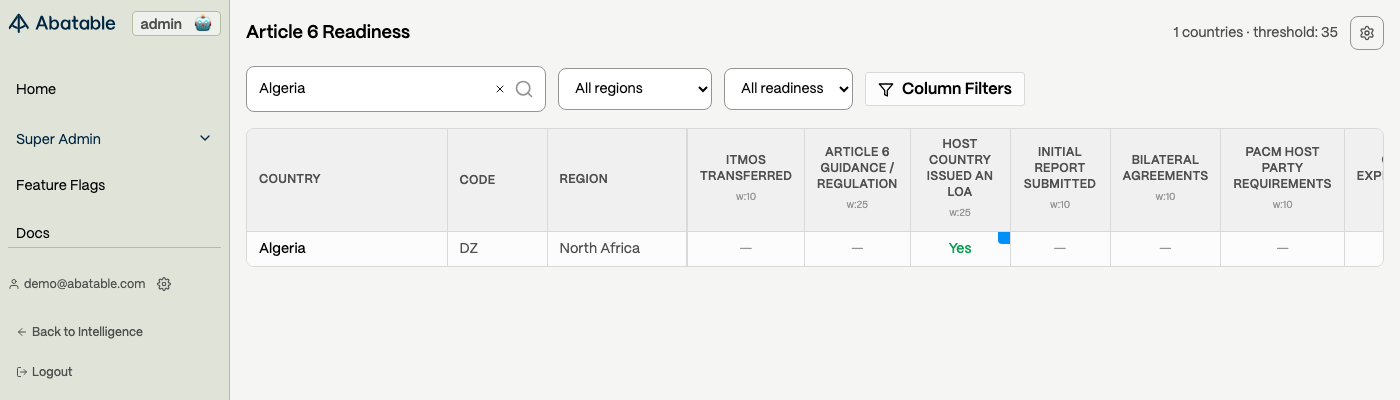This screenshot has width=1400, height=400.
Task: Click the funnel icon in Column Filters
Action: 885,89
